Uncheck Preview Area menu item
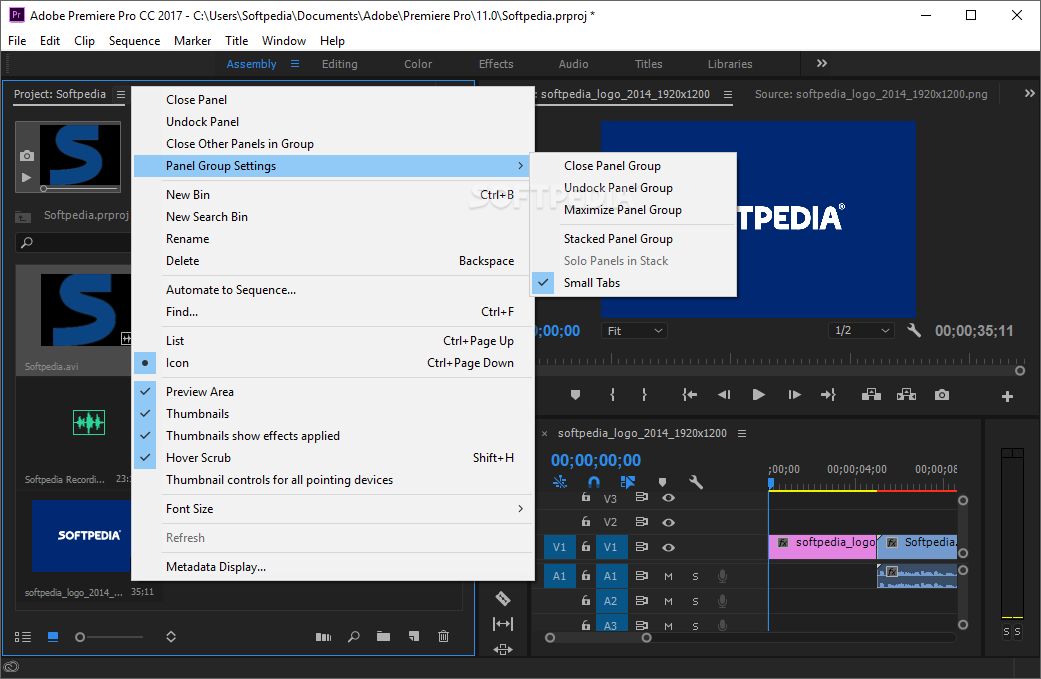Image resolution: width=1041 pixels, height=679 pixels. point(334,392)
